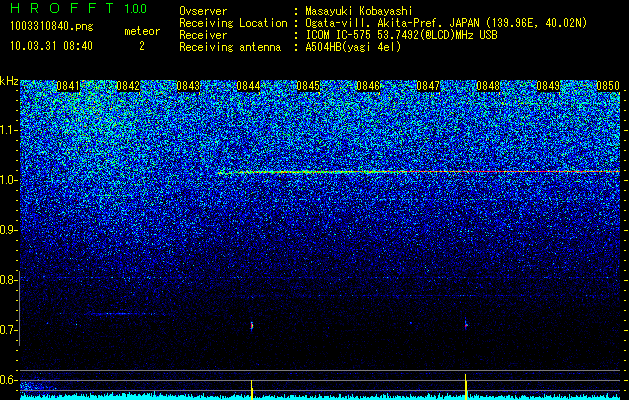Select the filename 1003310840.png
This screenshot has height=400, width=629.
pos(52,26)
